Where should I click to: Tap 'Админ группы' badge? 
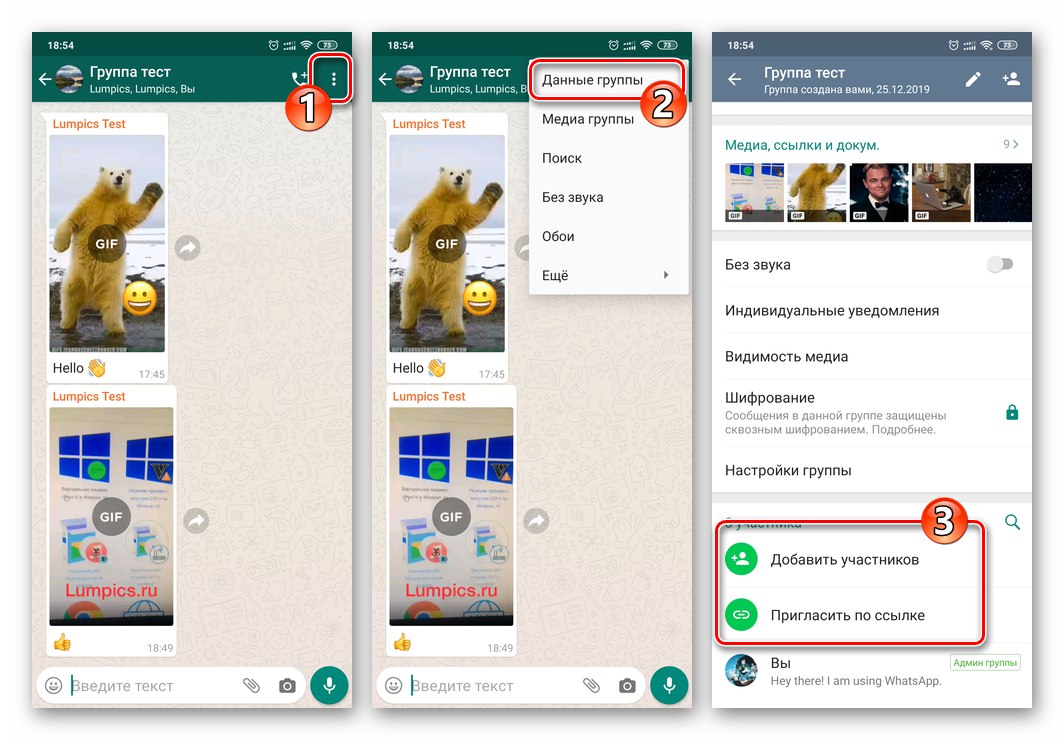coord(985,663)
